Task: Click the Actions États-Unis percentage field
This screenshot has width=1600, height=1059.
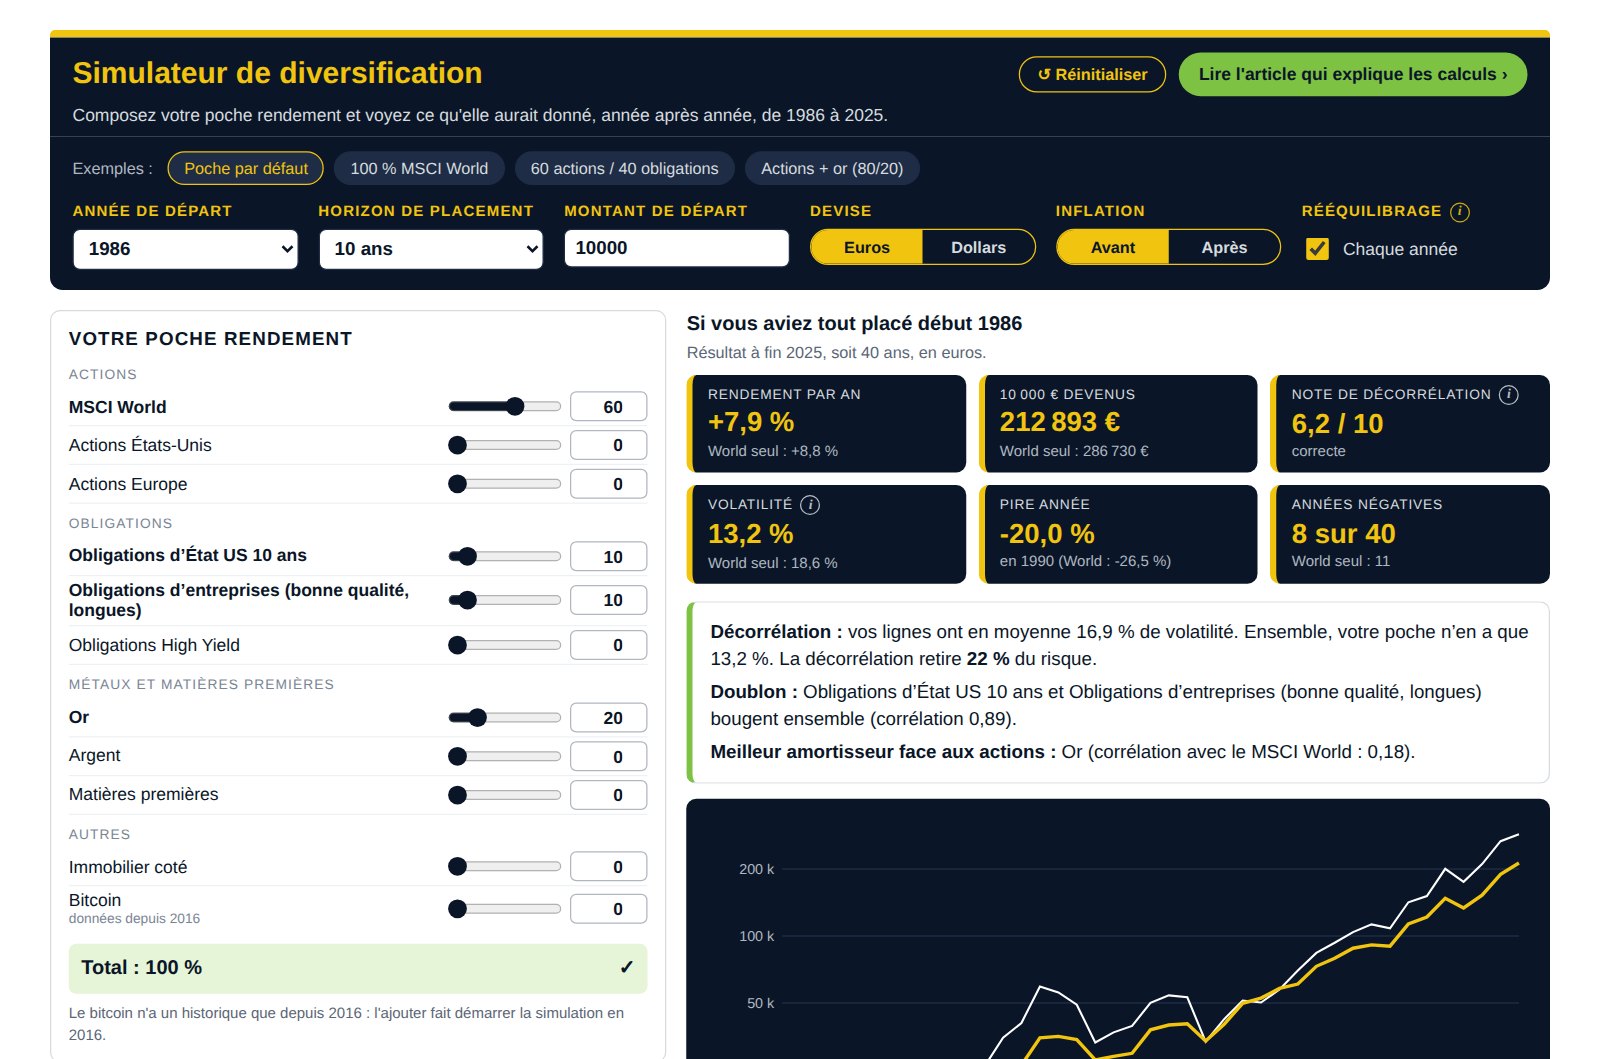Action: (x=608, y=445)
